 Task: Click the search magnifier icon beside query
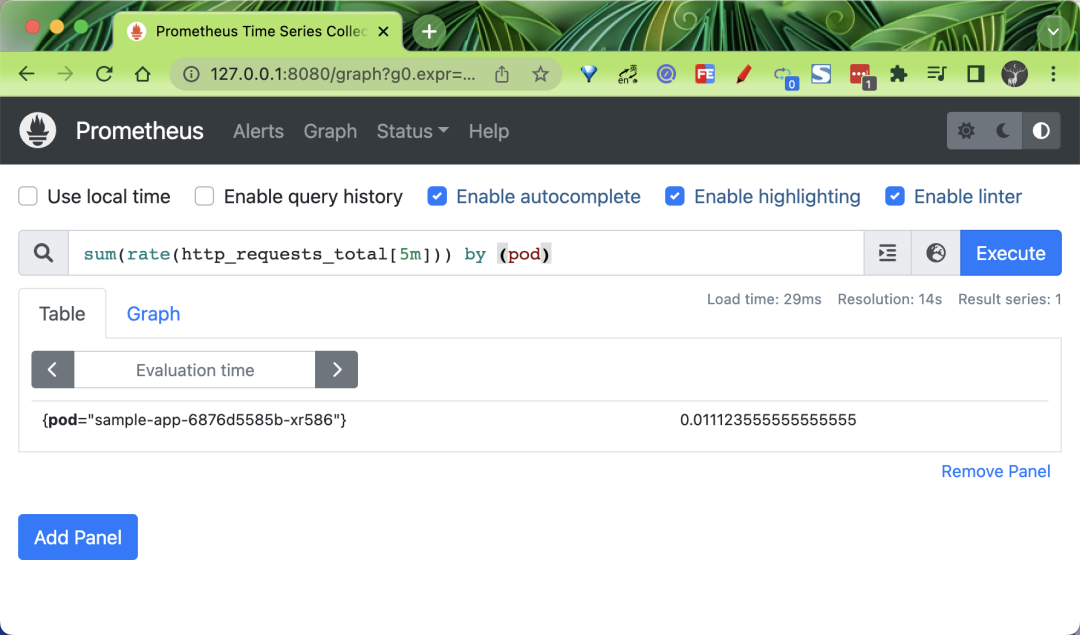43,253
